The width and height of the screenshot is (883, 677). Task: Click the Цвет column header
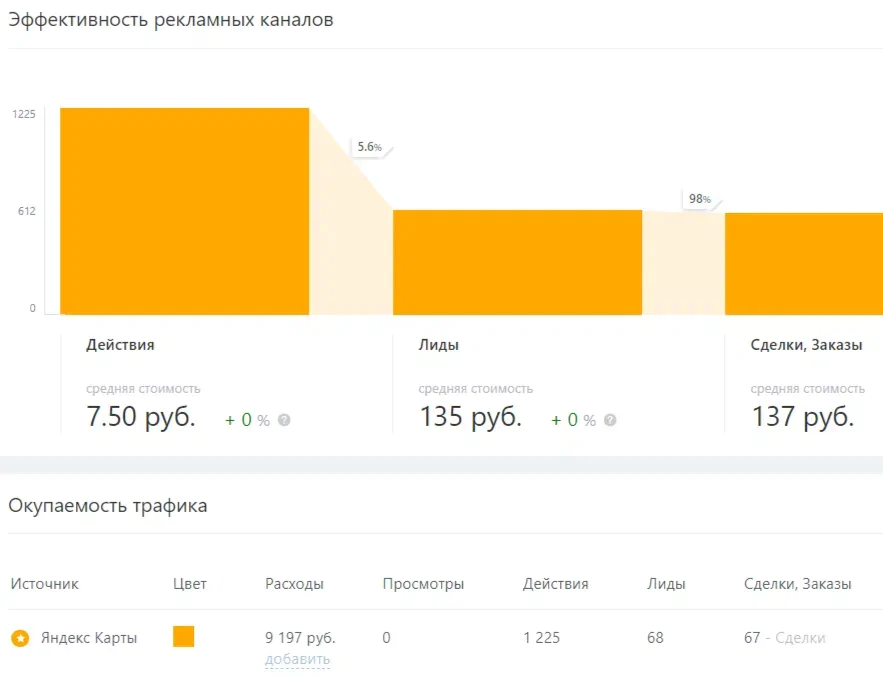pos(190,584)
